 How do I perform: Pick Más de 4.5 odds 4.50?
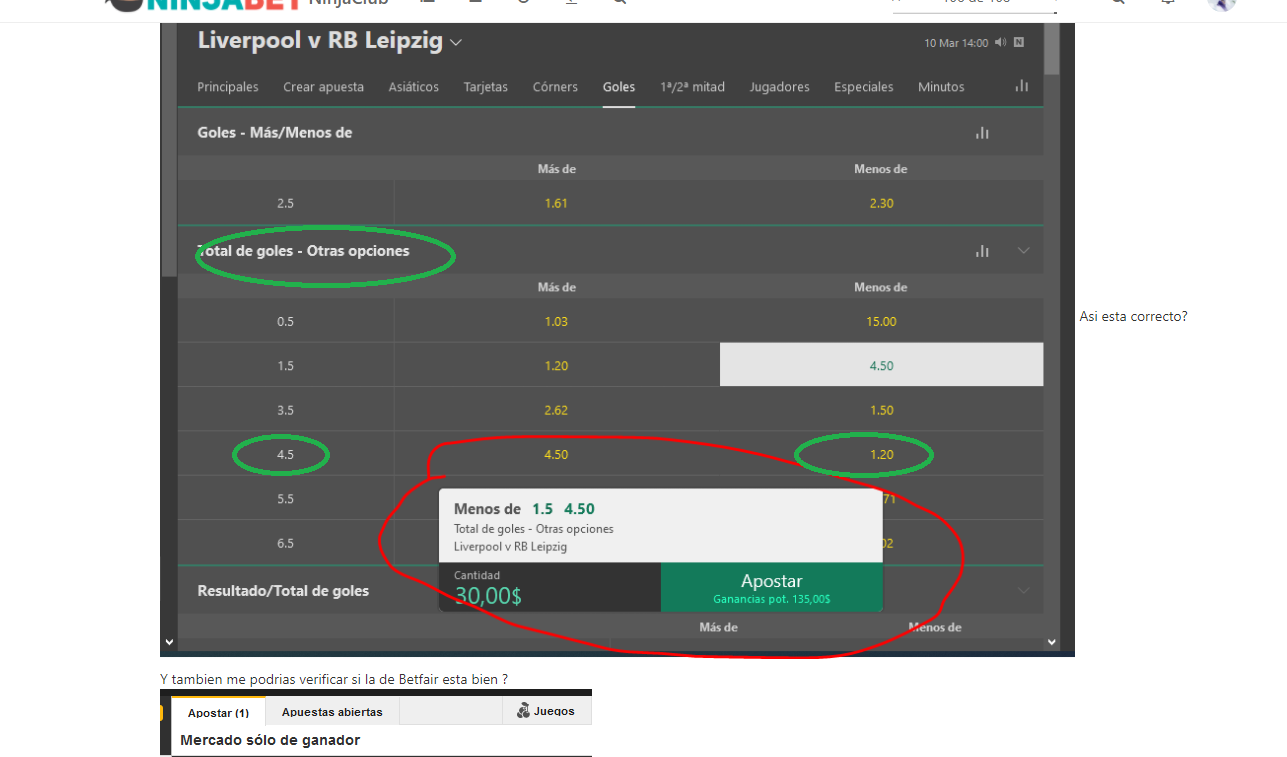coord(556,454)
